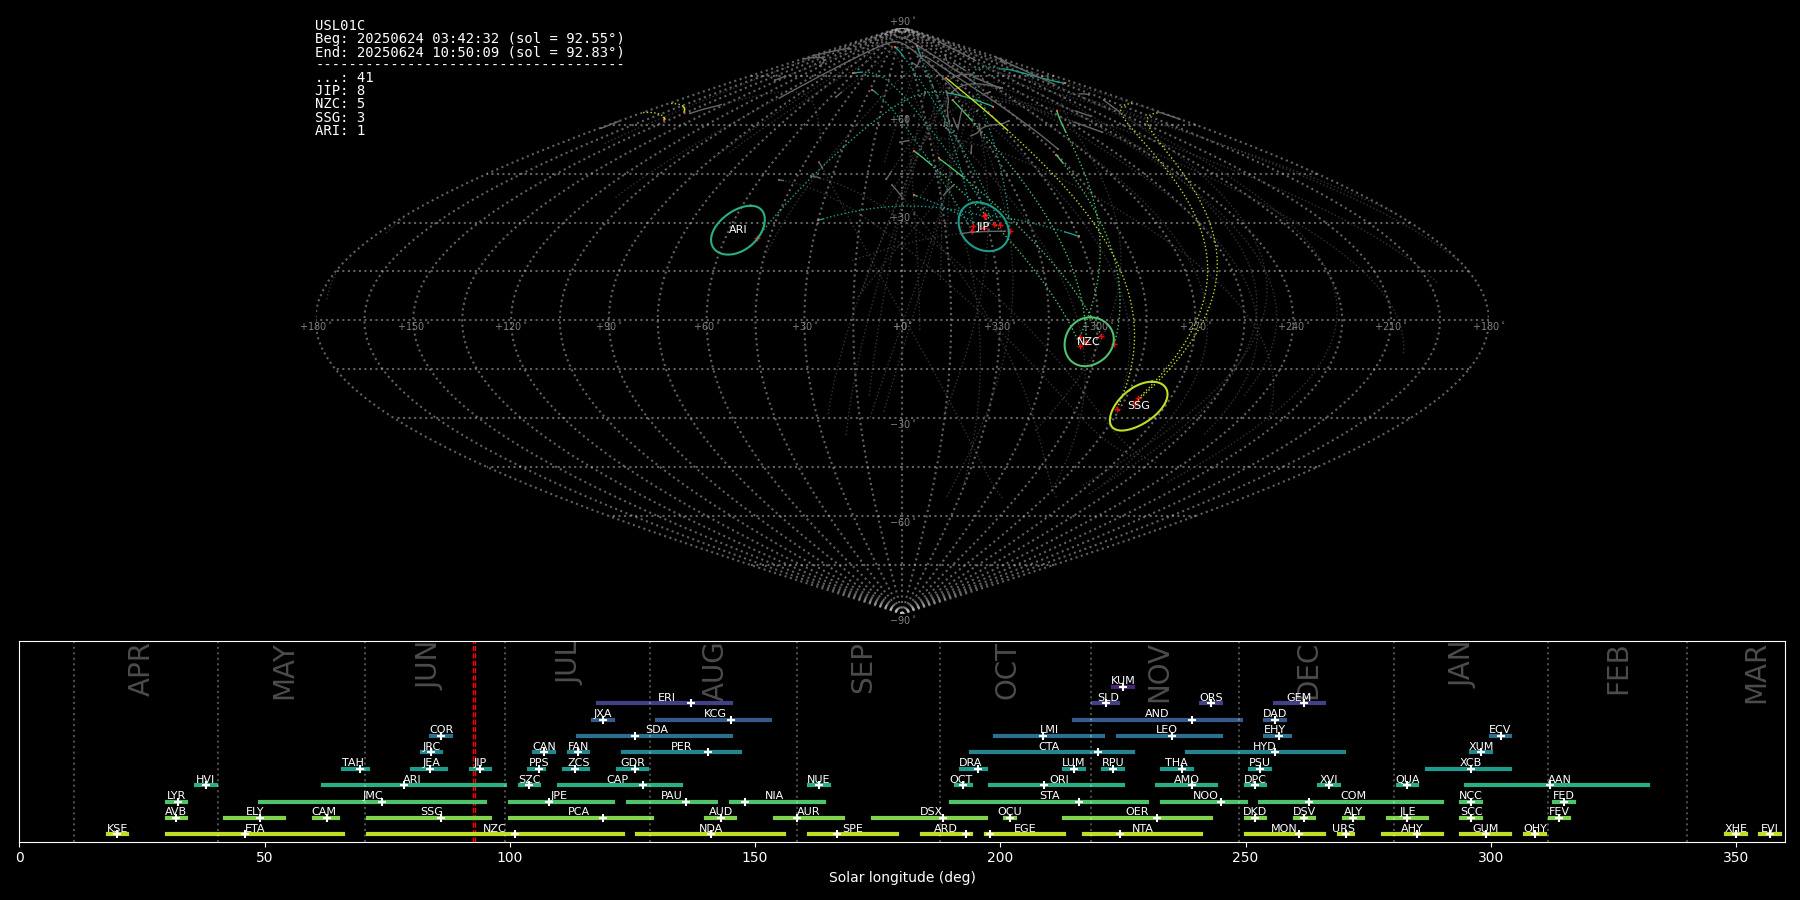Image resolution: width=1800 pixels, height=900 pixels.
Task: Click the EVI shower label in timeline
Action: tap(1769, 829)
